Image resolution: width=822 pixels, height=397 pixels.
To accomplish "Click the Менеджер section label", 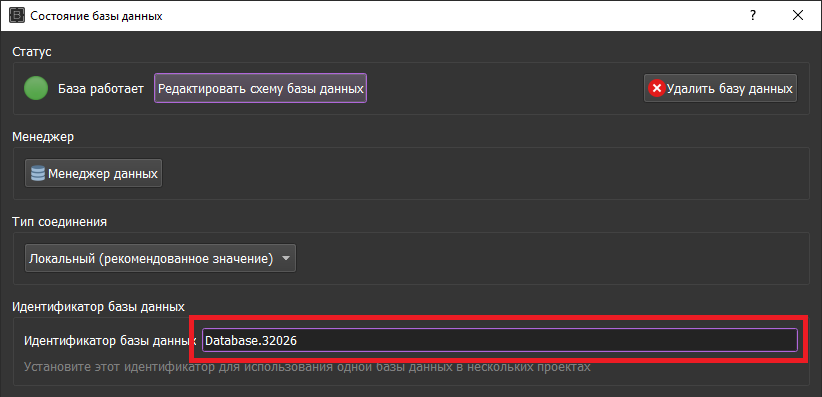I will (43, 137).
